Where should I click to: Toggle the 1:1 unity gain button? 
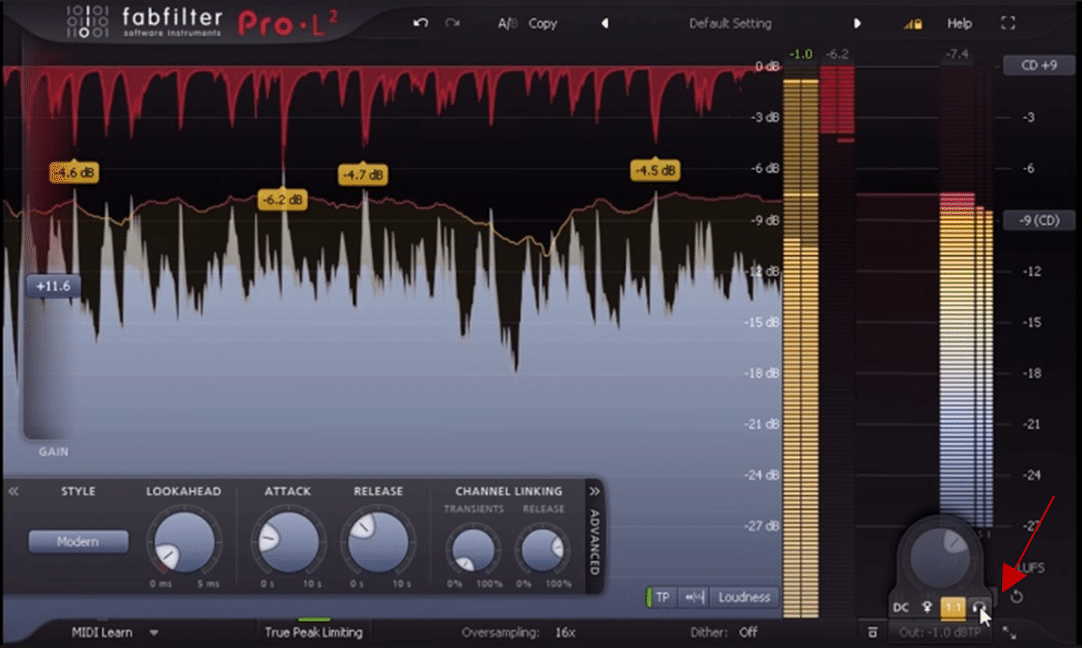[953, 607]
